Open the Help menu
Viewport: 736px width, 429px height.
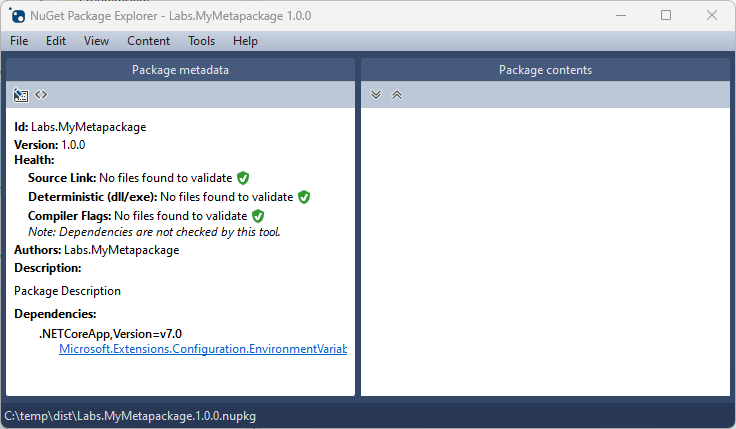(245, 41)
